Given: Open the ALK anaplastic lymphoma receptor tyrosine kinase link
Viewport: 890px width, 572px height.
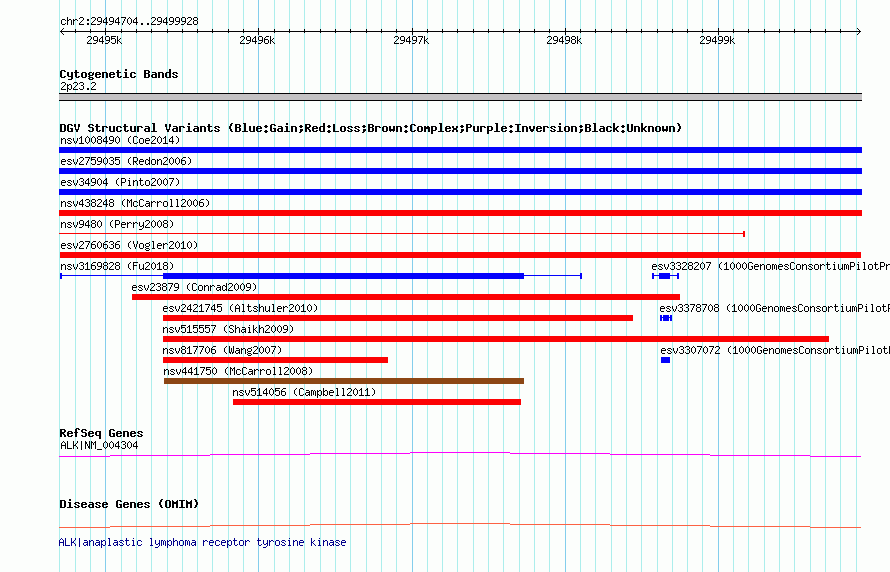Looking at the screenshot, I should [203, 542].
